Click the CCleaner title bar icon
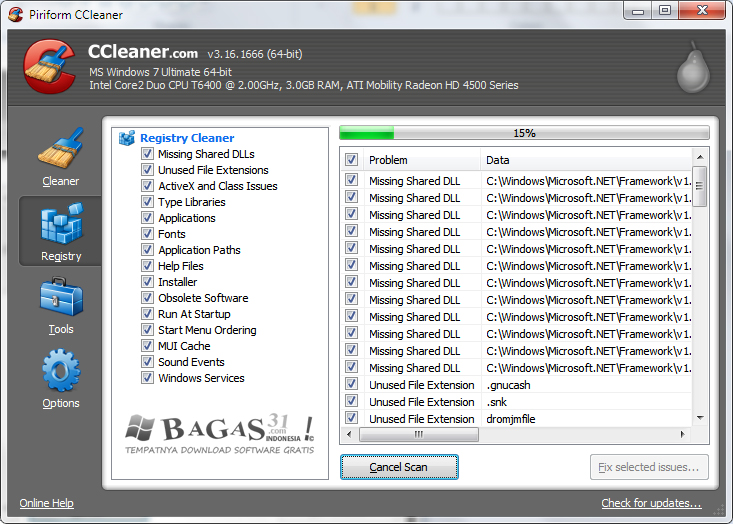Screen dimensions: 733x524 click(15, 14)
